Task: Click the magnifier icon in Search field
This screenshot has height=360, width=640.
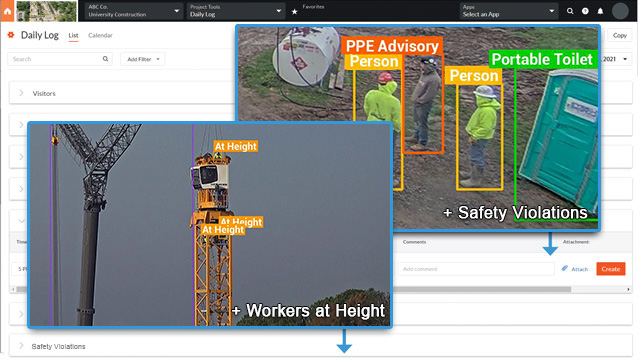Action: click(x=105, y=59)
